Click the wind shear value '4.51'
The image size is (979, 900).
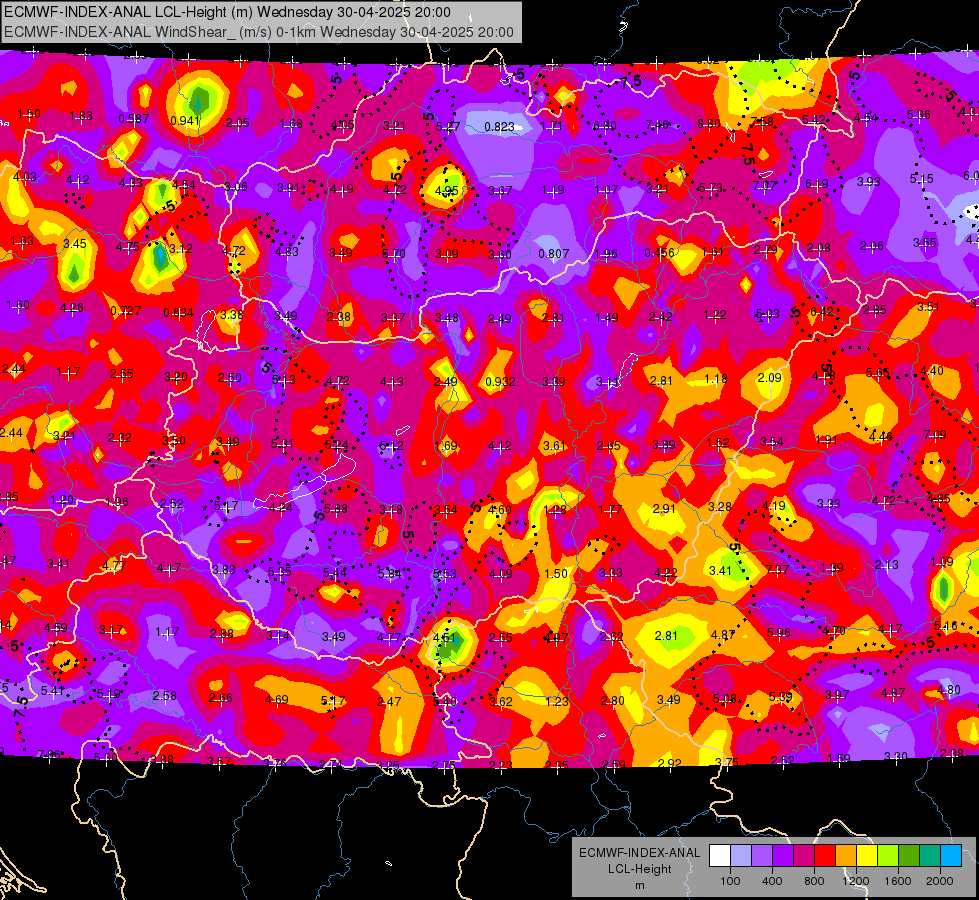(x=444, y=638)
